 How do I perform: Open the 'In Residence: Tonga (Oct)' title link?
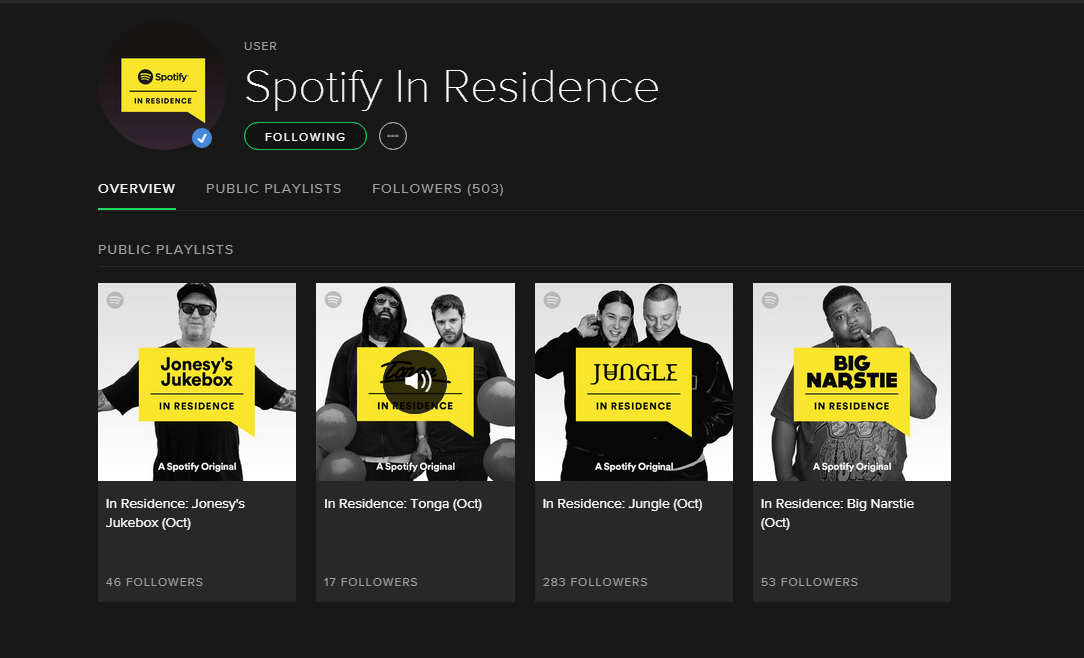[402, 504]
